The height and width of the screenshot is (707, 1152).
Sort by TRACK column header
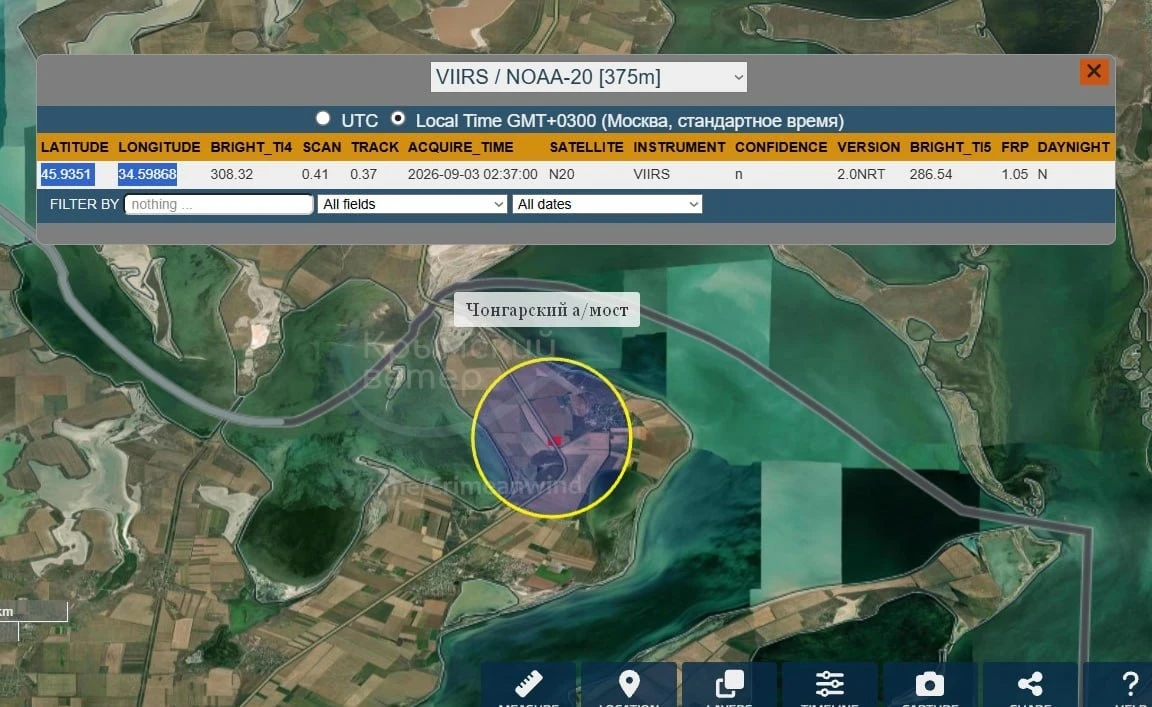click(375, 147)
